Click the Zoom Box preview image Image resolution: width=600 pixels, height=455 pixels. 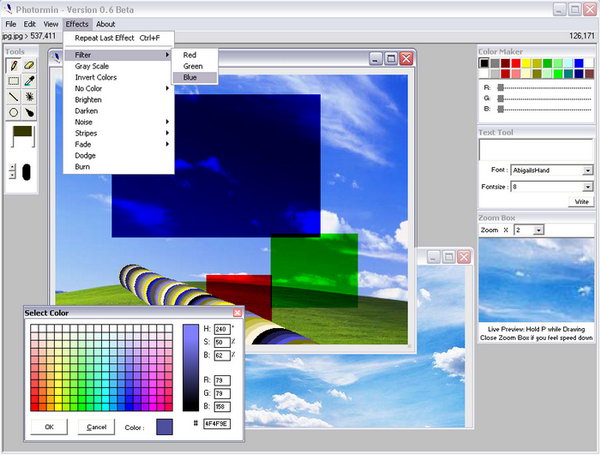[x=536, y=280]
